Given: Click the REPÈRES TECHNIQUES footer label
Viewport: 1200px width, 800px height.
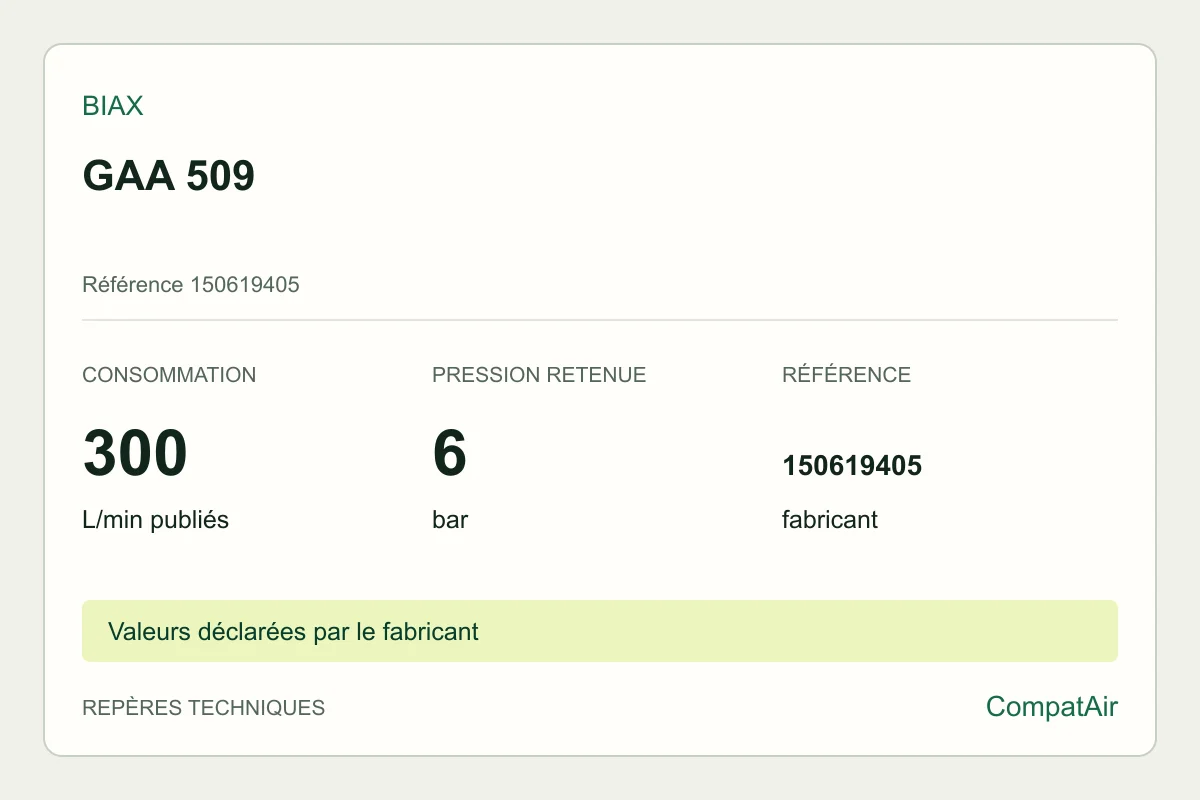Looking at the screenshot, I should pos(204,708).
